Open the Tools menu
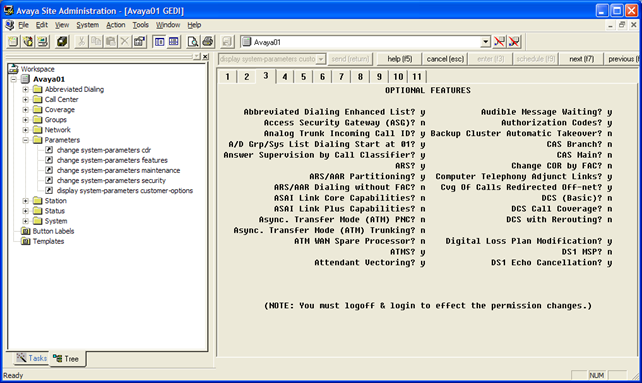Image resolution: width=642 pixels, height=383 pixels. click(140, 25)
